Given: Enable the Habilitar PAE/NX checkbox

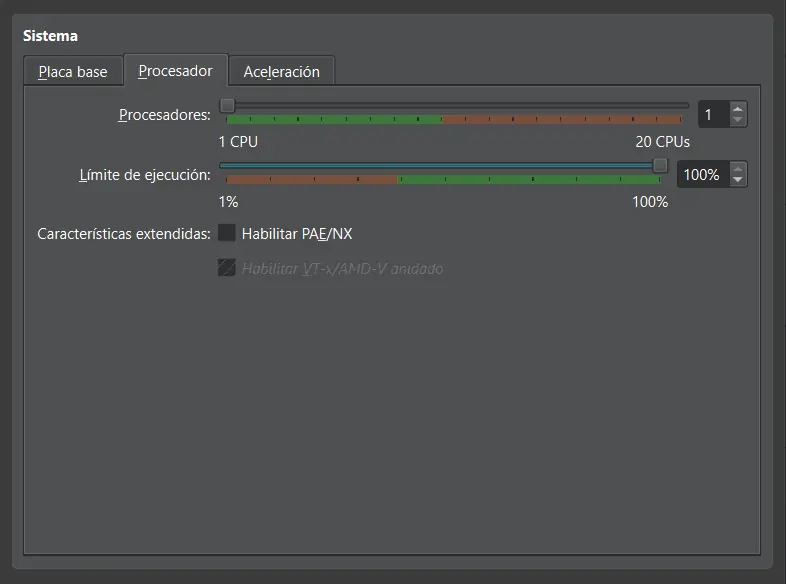Looking at the screenshot, I should coord(227,233).
